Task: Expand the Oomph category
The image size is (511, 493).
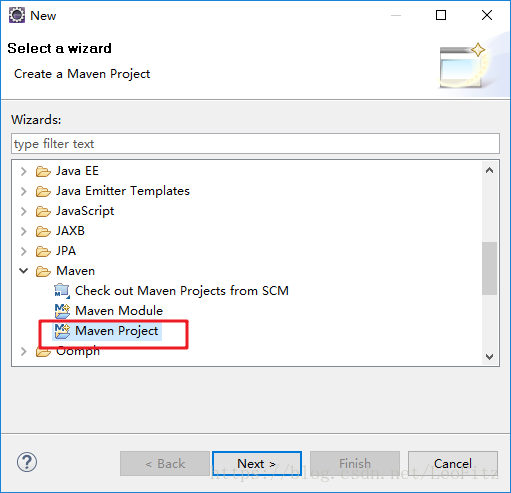Action: tap(23, 351)
